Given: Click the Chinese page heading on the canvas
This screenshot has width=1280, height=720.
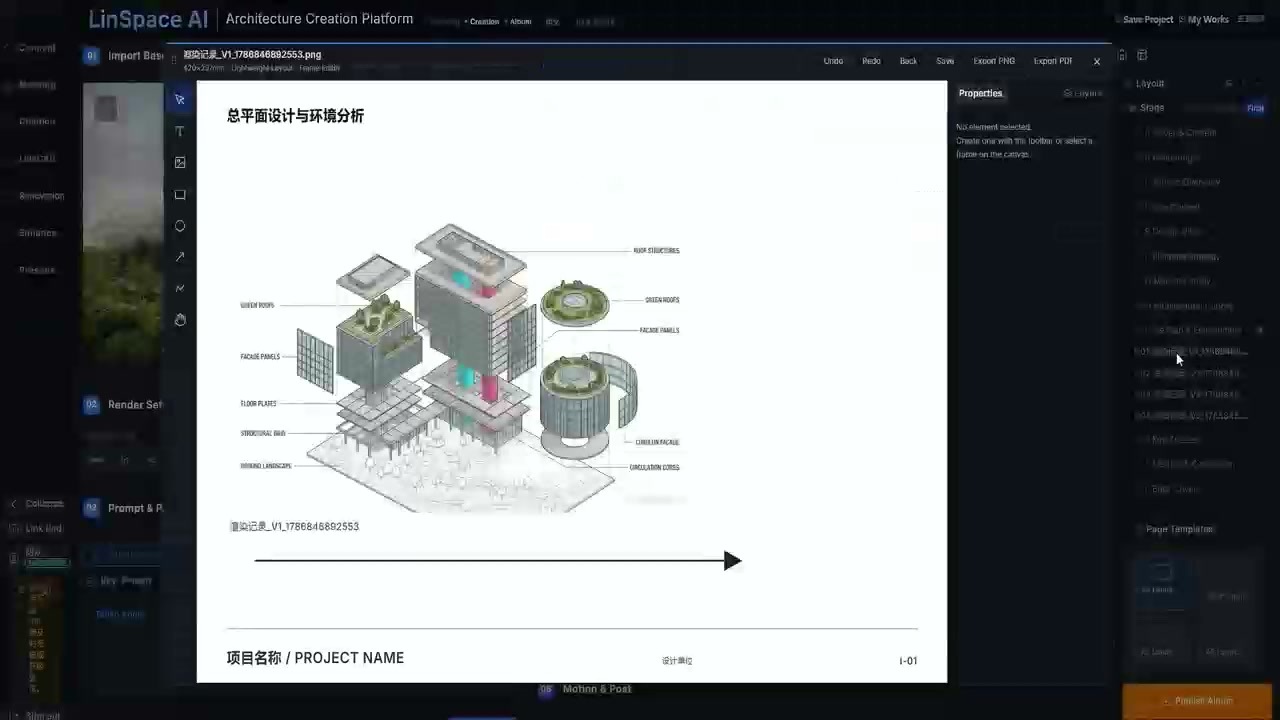Looking at the screenshot, I should click(x=295, y=116).
